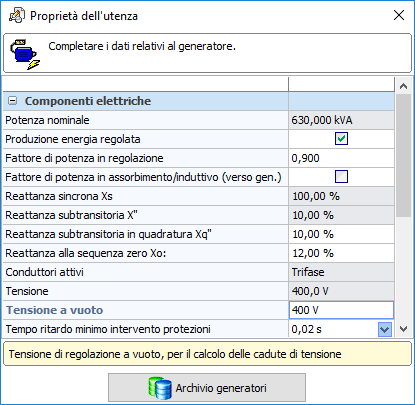The image size is (415, 405).
Task: Open Tempo ritardo minimo intervento protezioni dropdown
Action: pyautogui.click(x=385, y=329)
